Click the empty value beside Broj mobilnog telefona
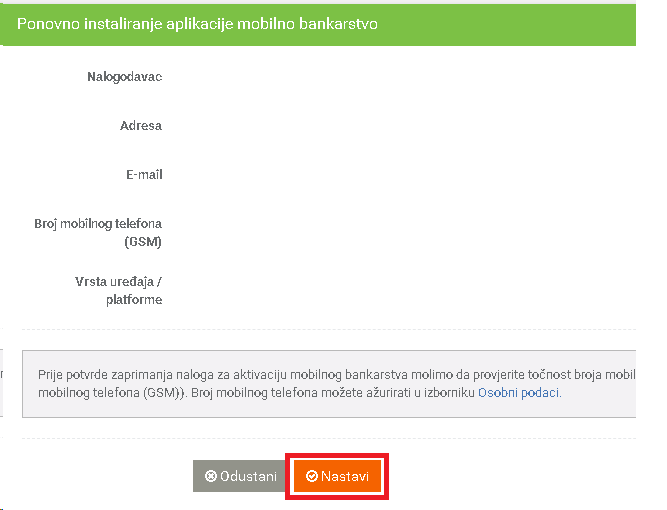 402,233
